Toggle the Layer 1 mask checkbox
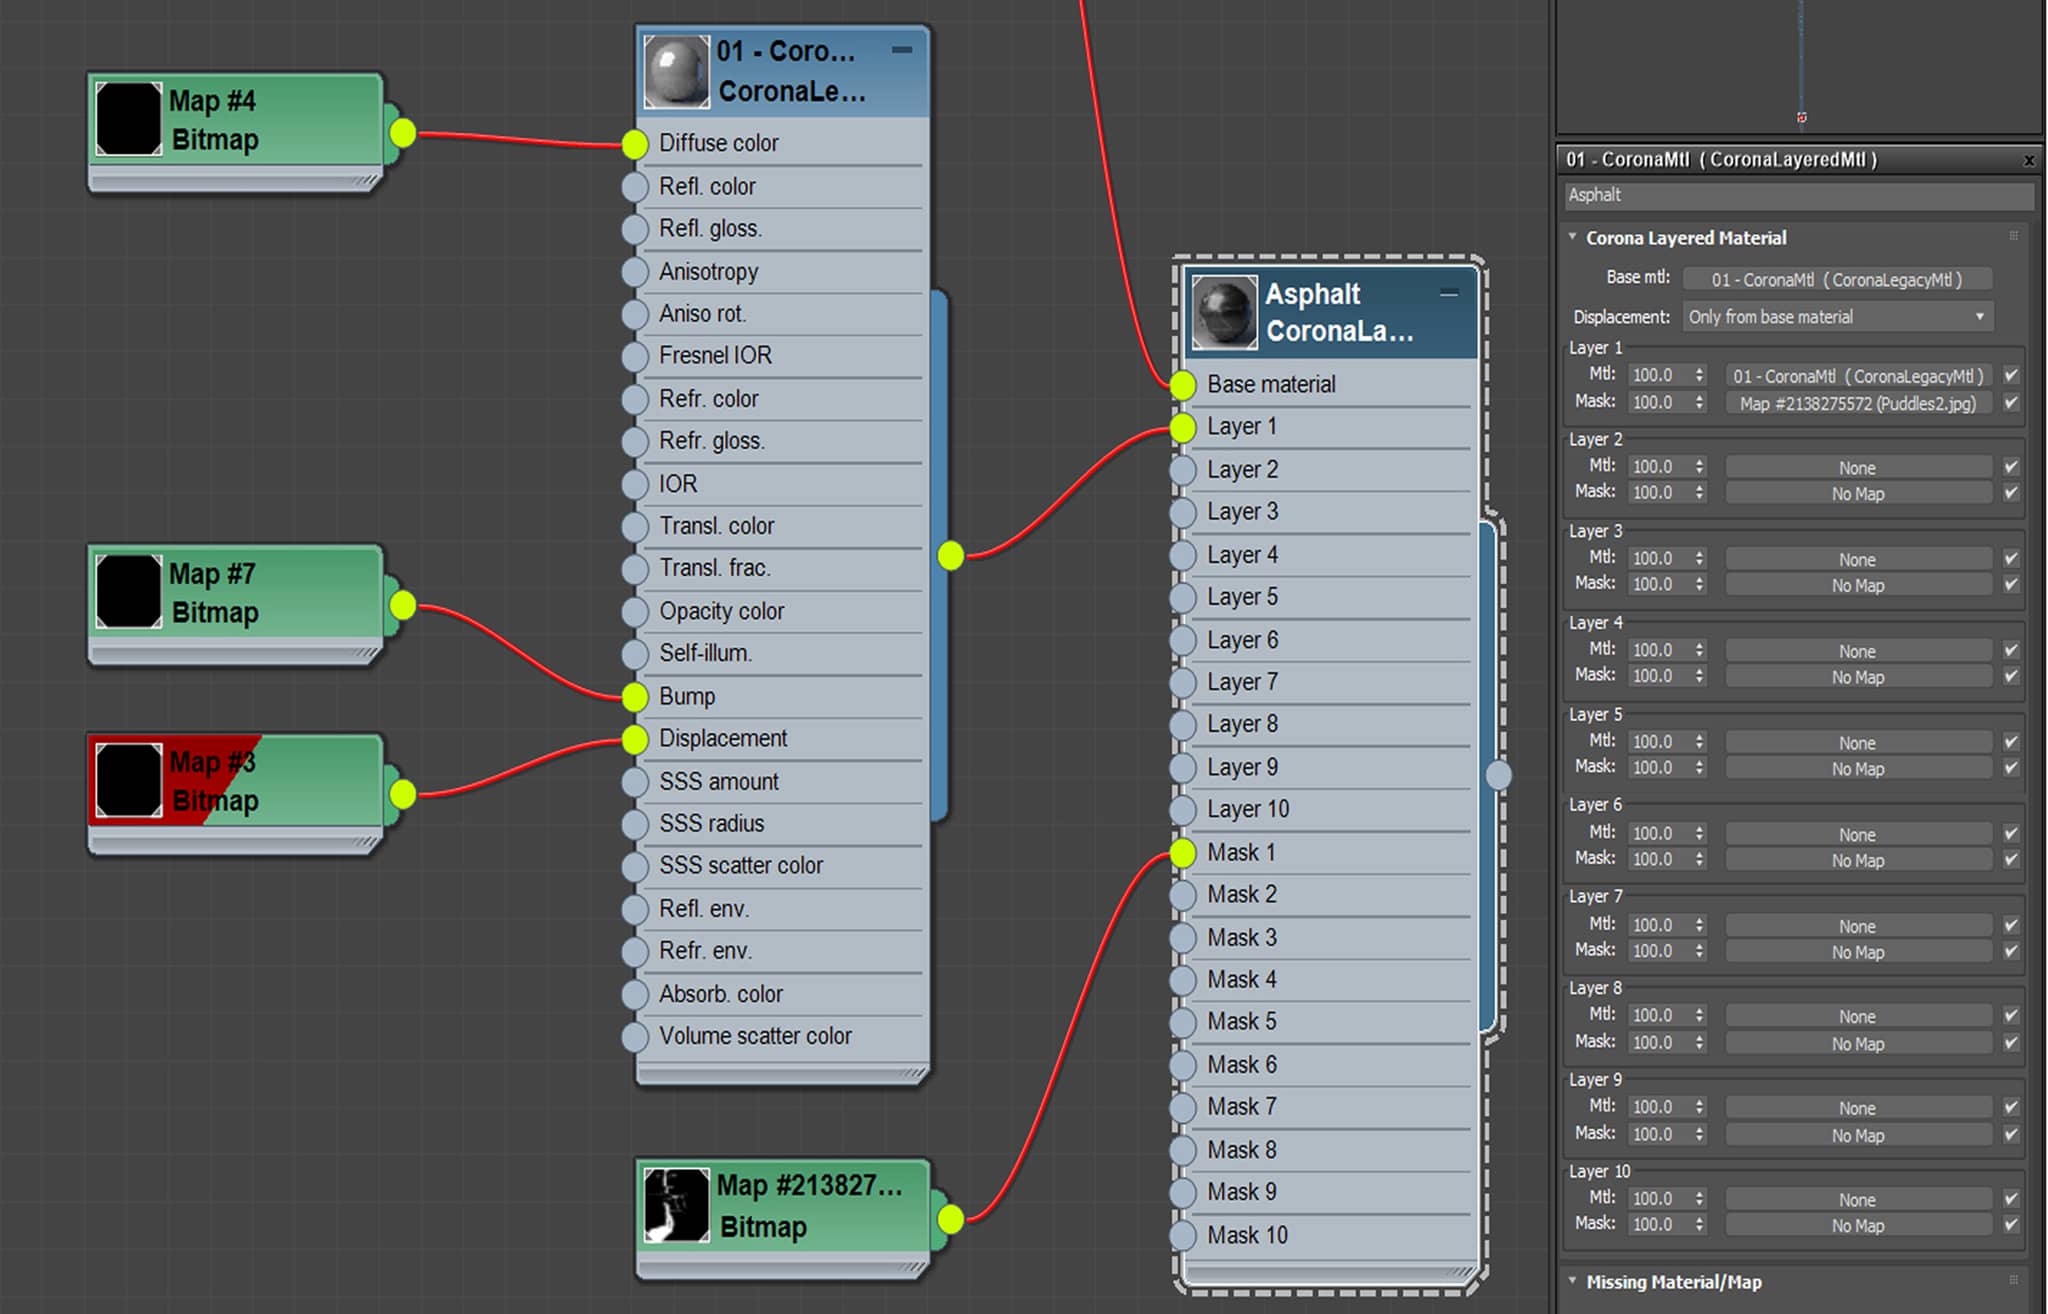The height and width of the screenshot is (1314, 2048). click(x=2011, y=403)
